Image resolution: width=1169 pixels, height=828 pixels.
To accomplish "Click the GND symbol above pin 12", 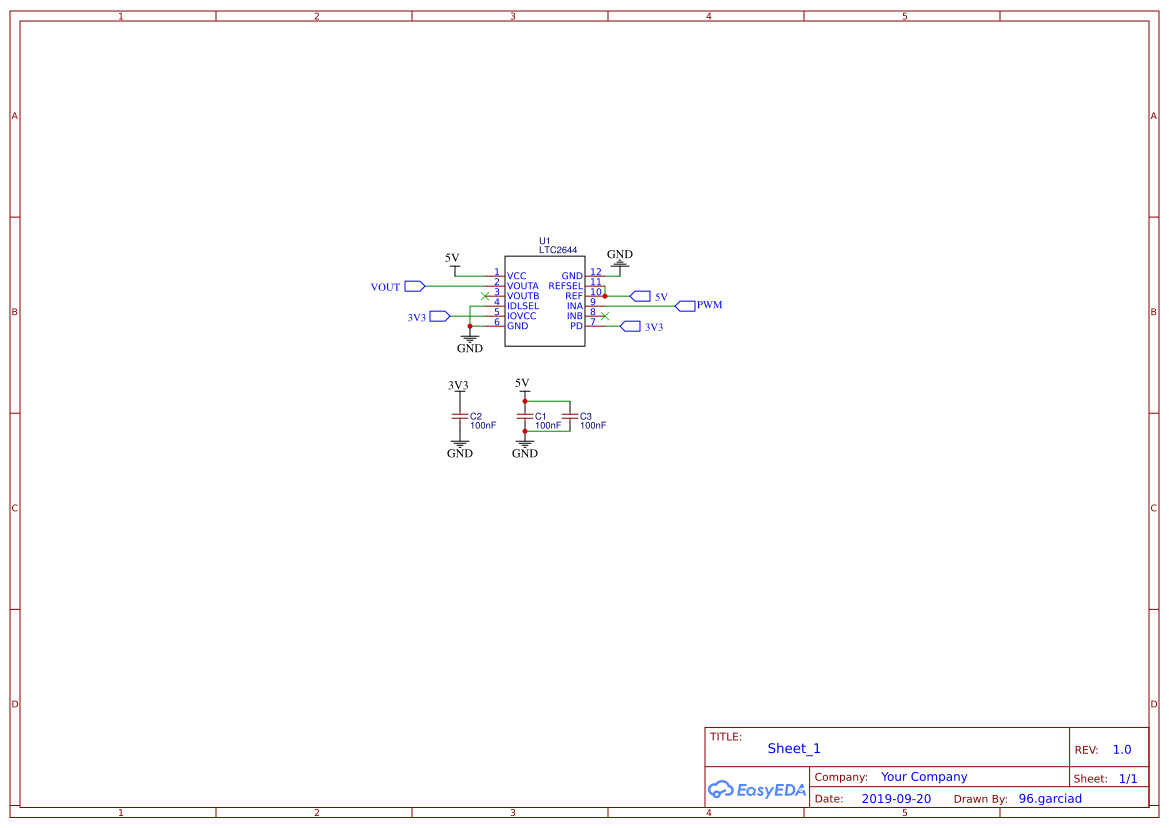I will pos(620,263).
